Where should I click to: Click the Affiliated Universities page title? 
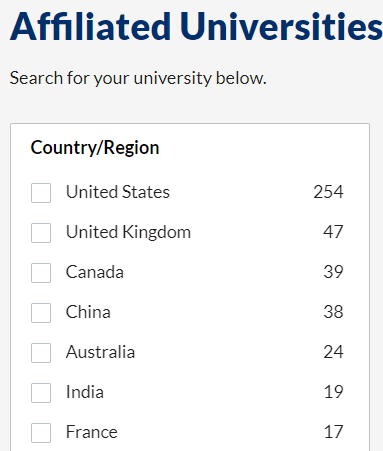tap(196, 27)
